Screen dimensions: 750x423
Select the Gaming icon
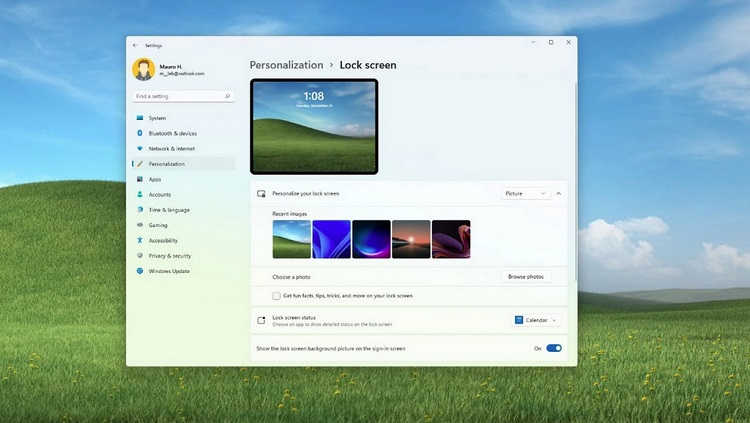click(140, 225)
